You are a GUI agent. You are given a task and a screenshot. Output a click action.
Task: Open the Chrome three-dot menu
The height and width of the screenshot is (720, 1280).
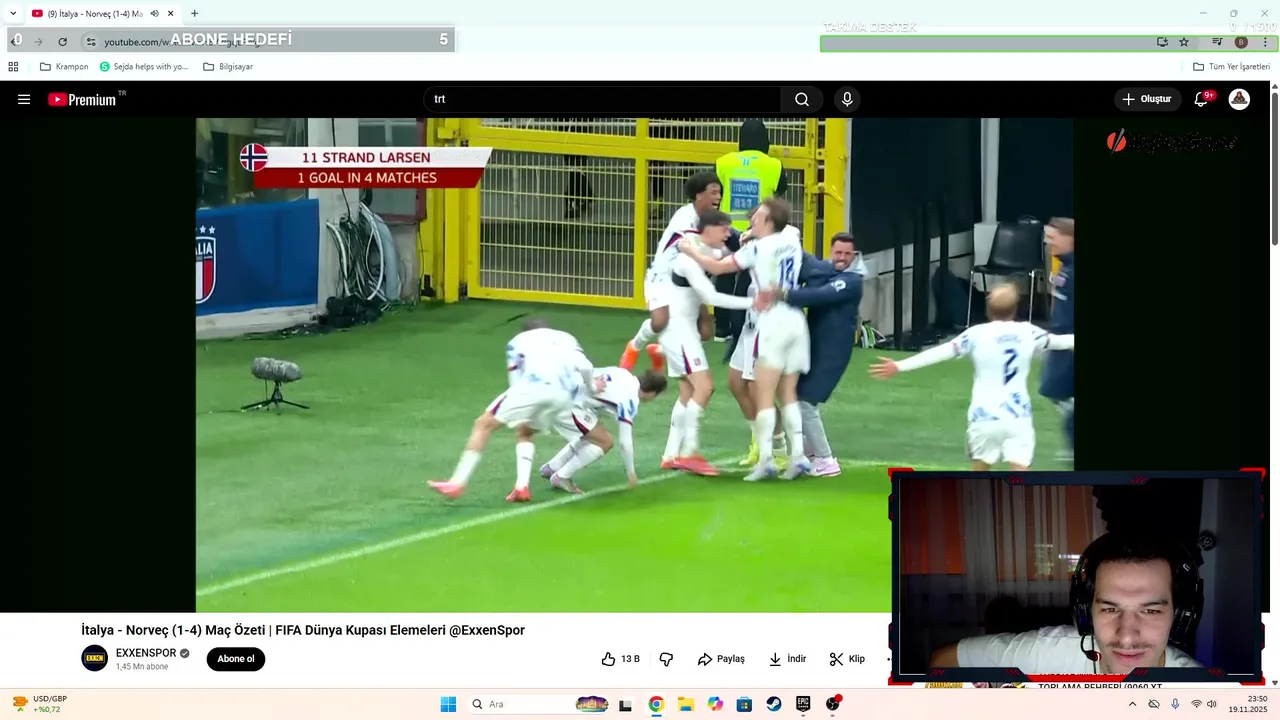[x=1265, y=42]
